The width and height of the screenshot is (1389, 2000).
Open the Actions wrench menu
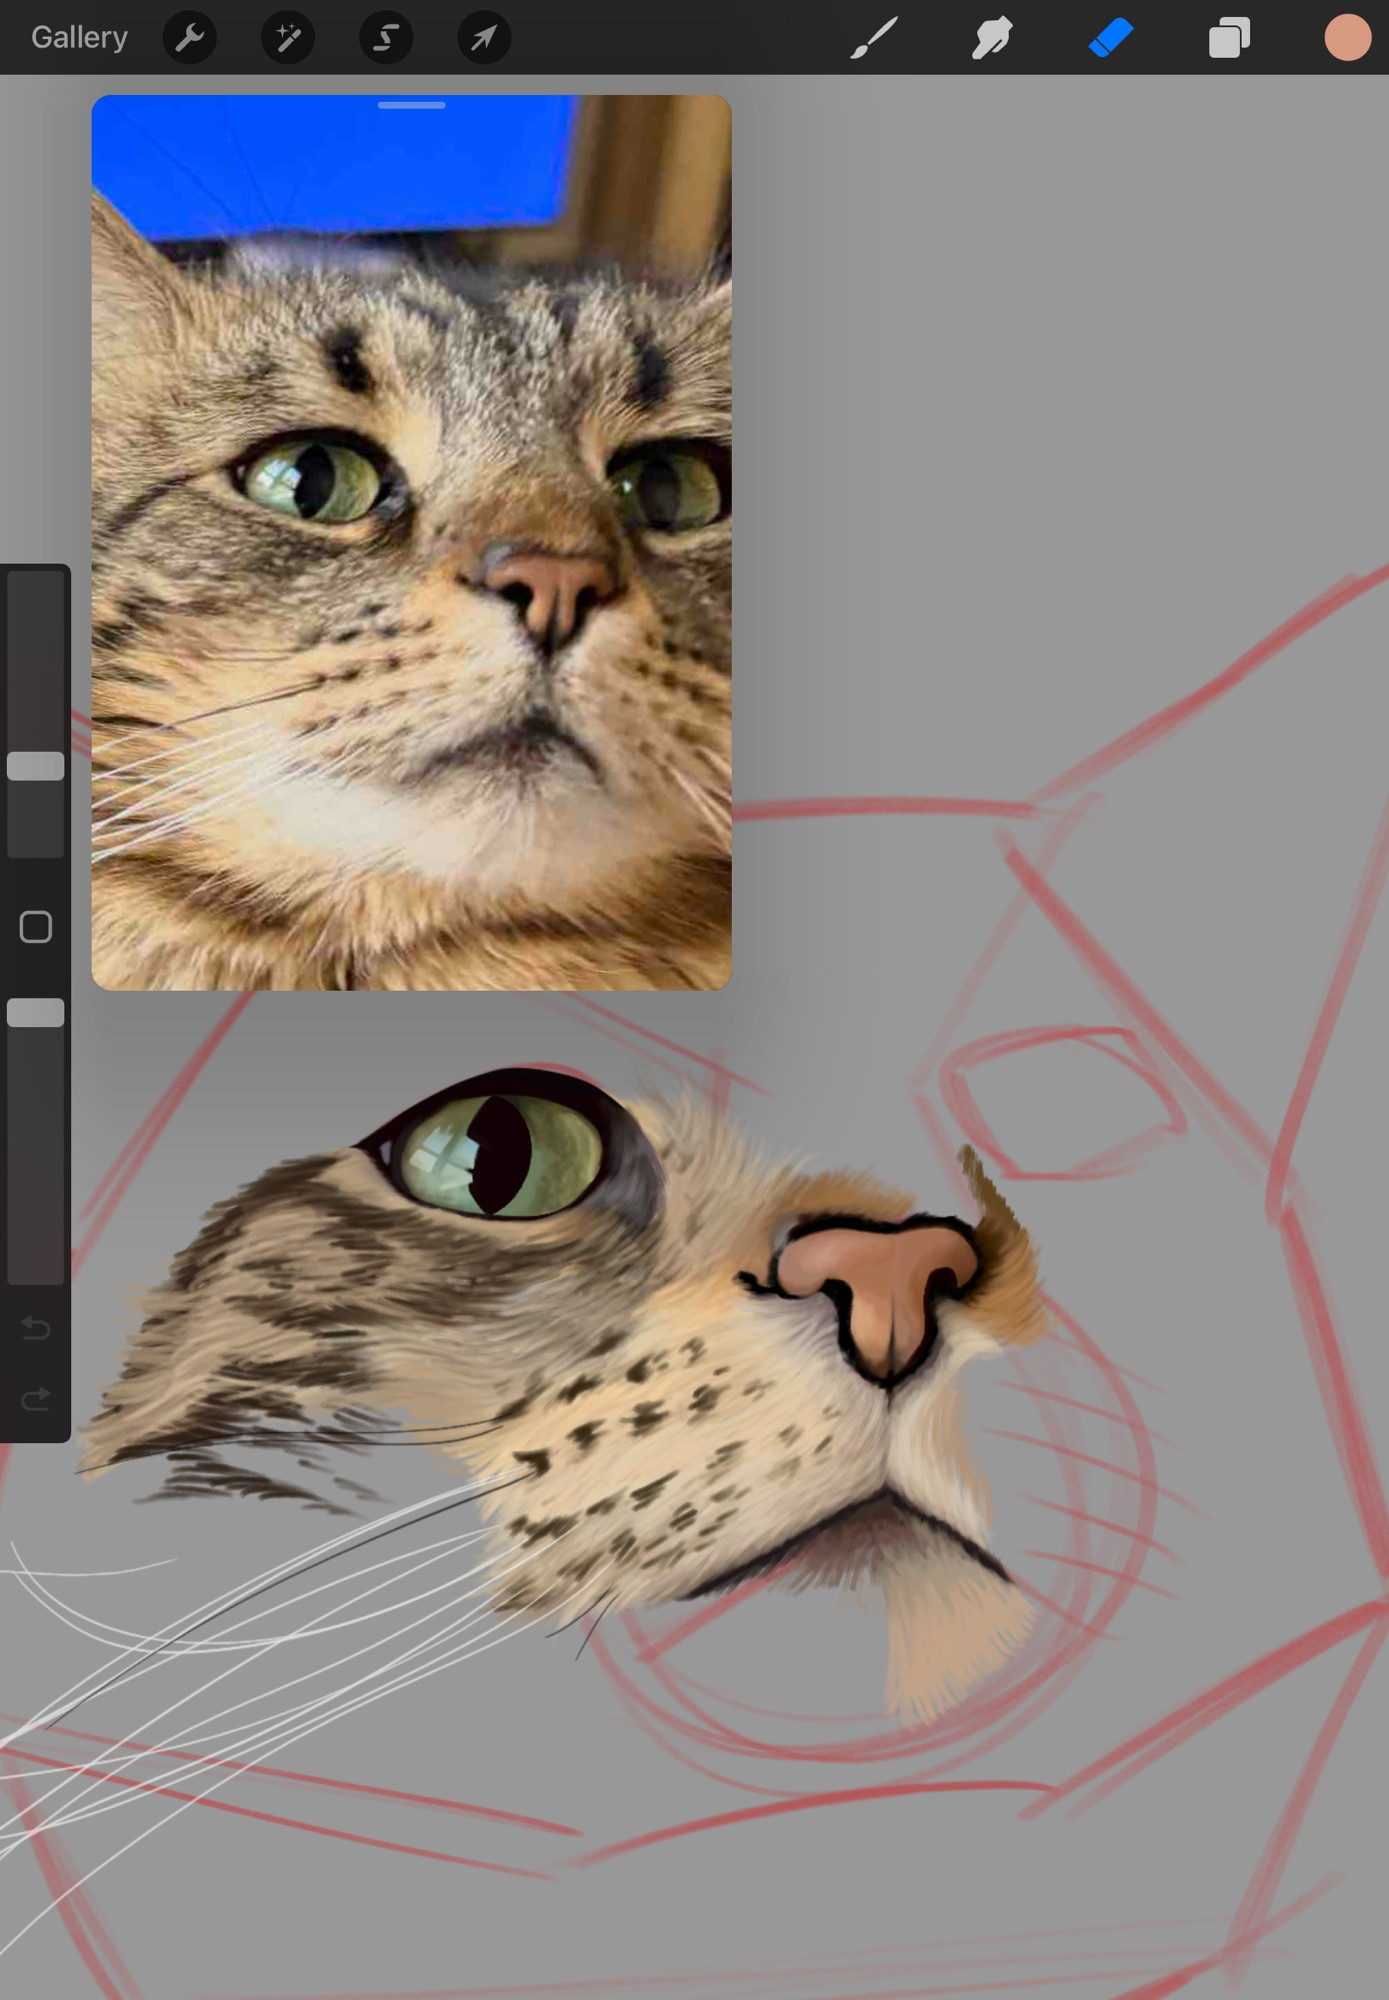(x=189, y=38)
